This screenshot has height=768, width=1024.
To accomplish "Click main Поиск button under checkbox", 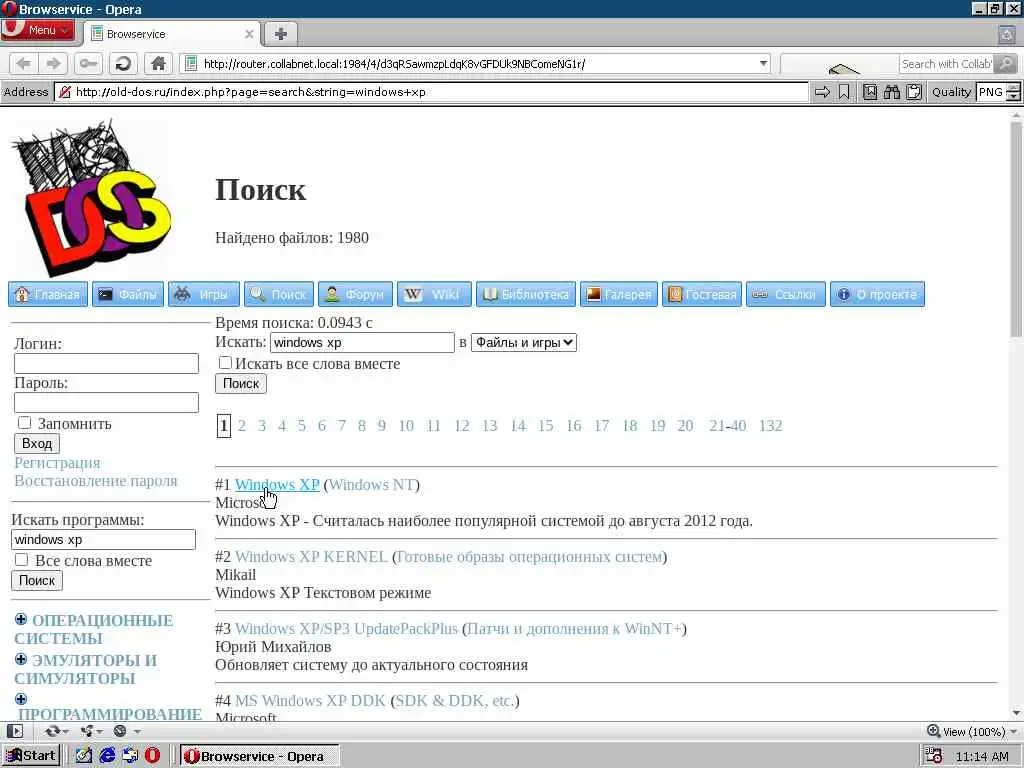I will (x=241, y=383).
